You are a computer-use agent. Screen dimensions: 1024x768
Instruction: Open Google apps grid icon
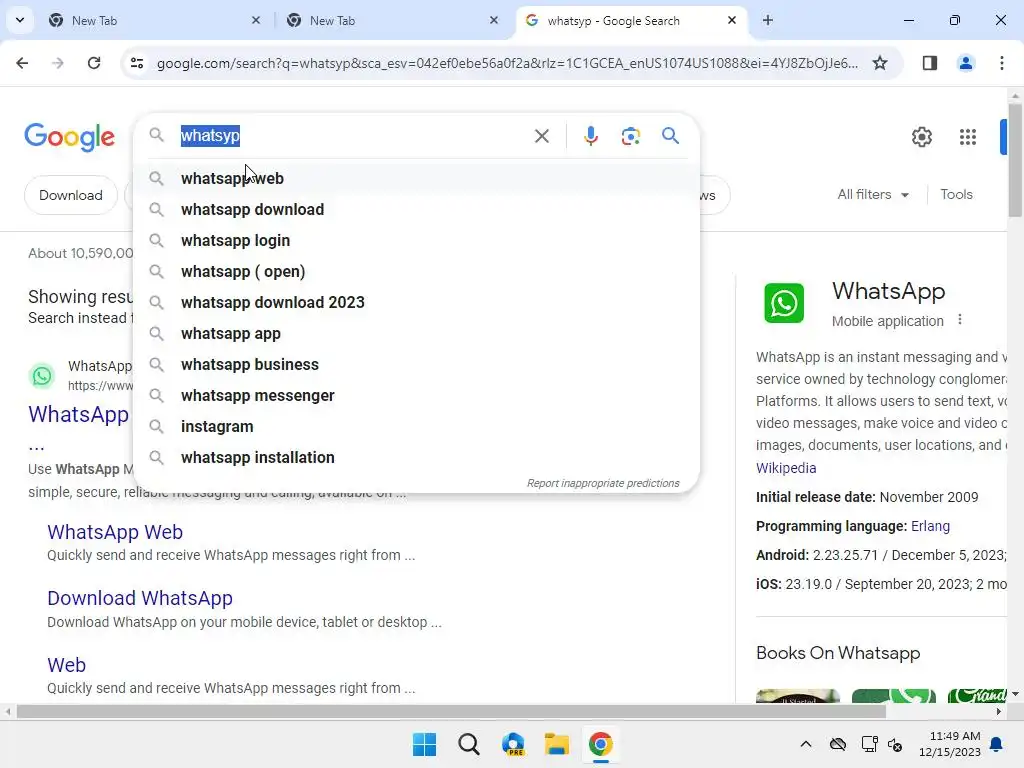point(968,136)
